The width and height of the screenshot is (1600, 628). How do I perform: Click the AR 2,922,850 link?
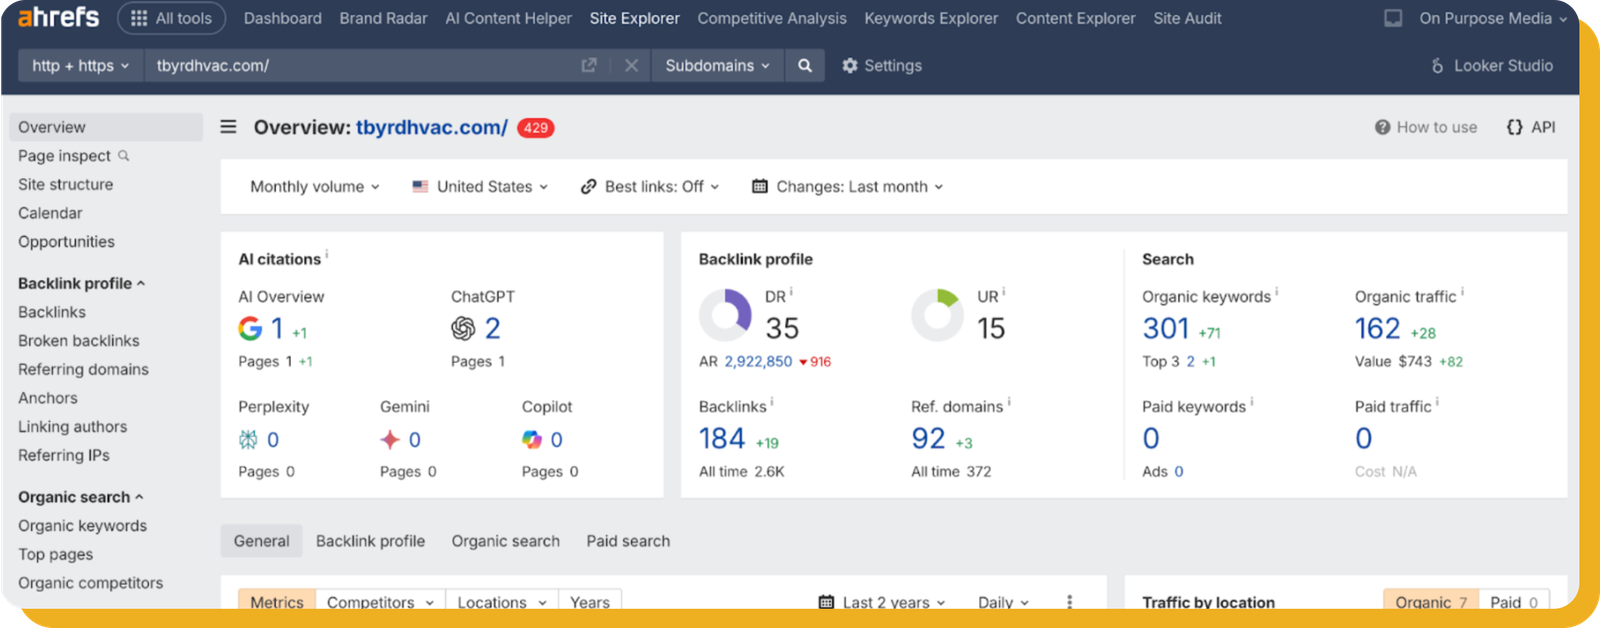757,362
